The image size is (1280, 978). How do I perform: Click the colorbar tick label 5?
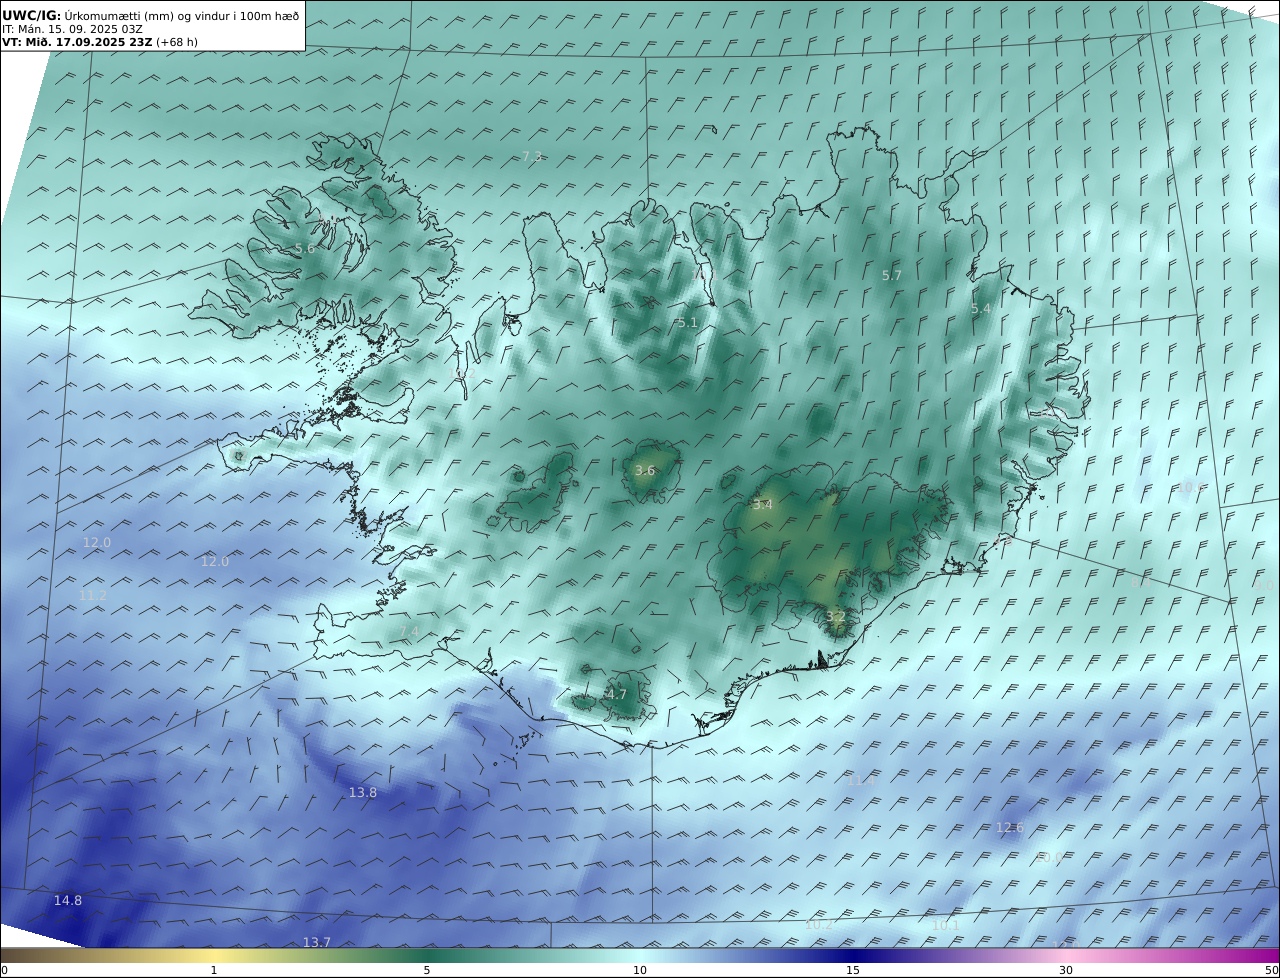pos(427,970)
